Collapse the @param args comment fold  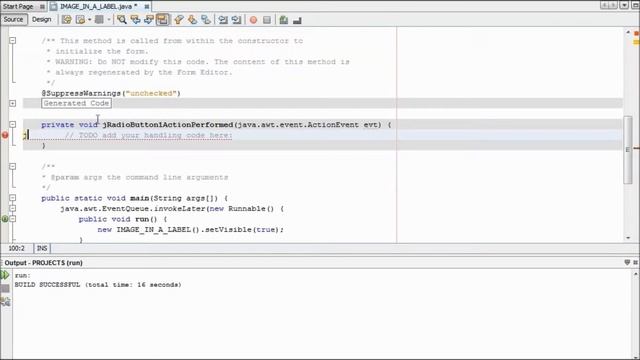pos(13,167)
